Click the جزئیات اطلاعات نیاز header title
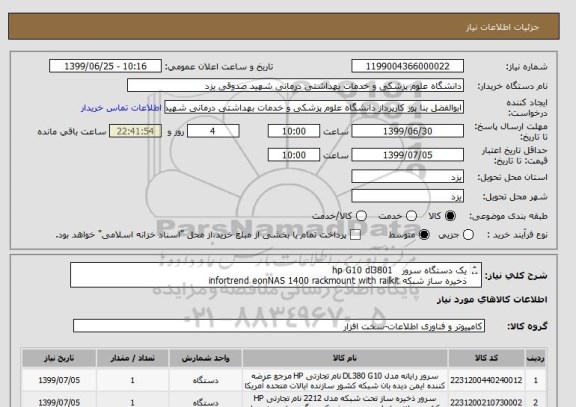 [x=502, y=27]
